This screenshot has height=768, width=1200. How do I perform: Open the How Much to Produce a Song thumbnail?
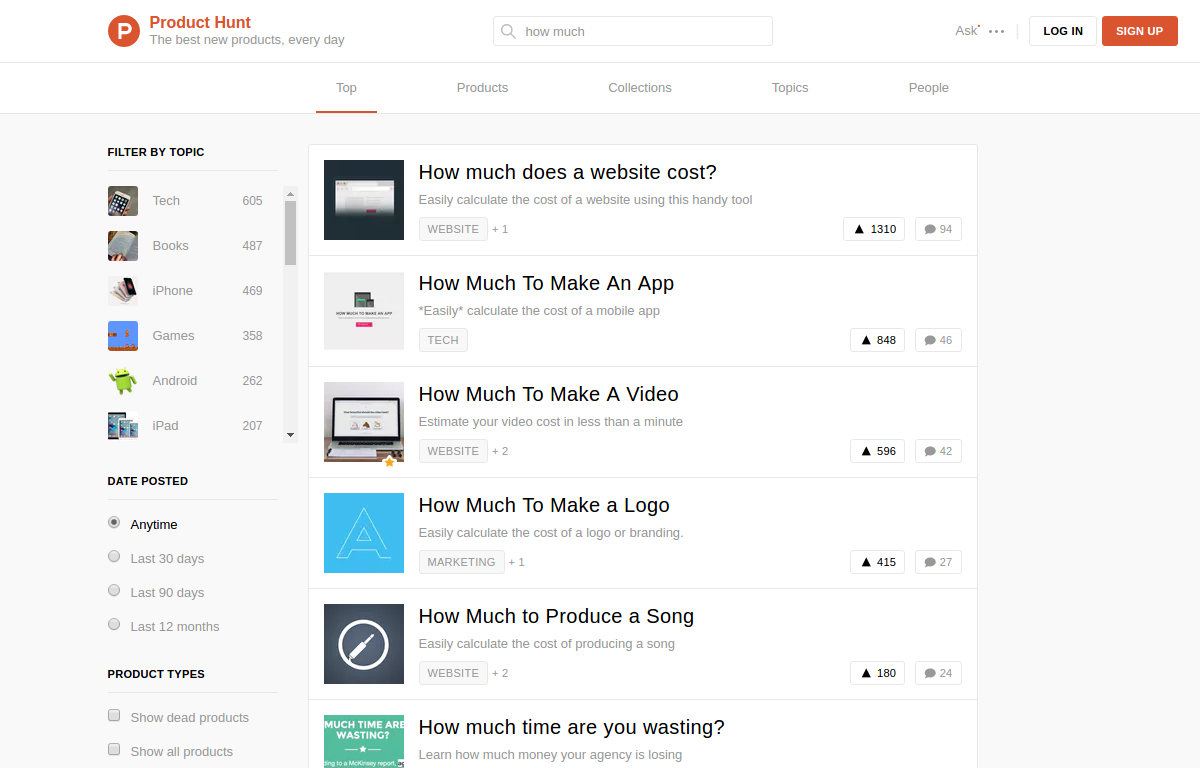(364, 644)
